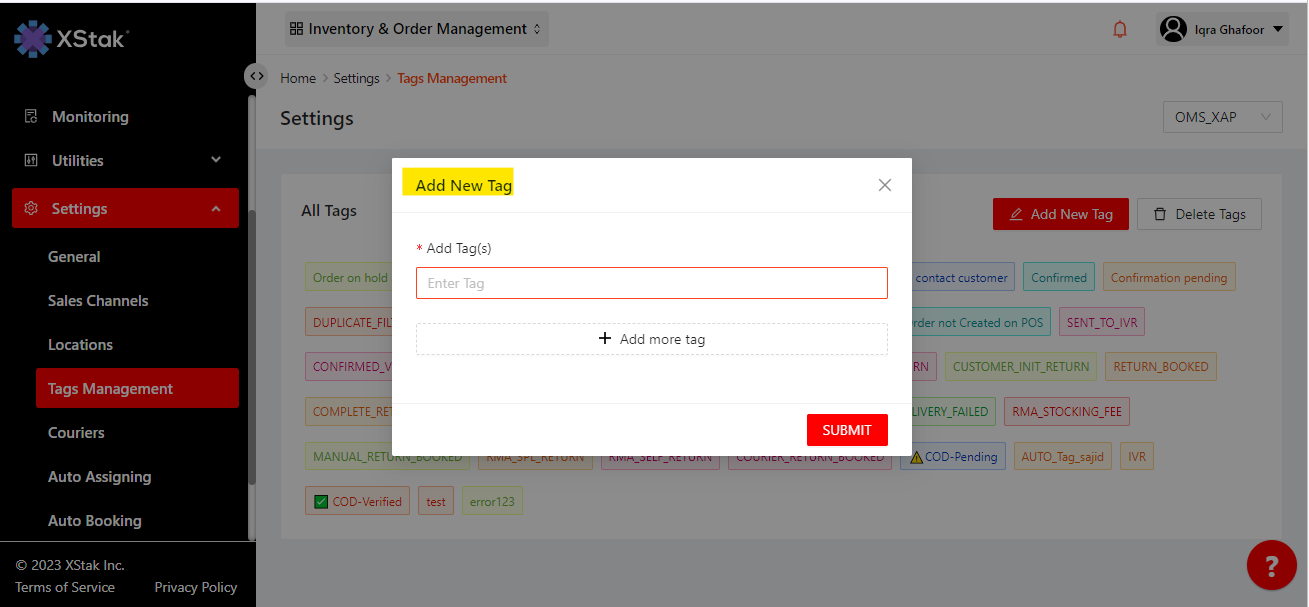Open the OMS_XAP selector dropdown
The image size is (1309, 607).
tap(1222, 117)
